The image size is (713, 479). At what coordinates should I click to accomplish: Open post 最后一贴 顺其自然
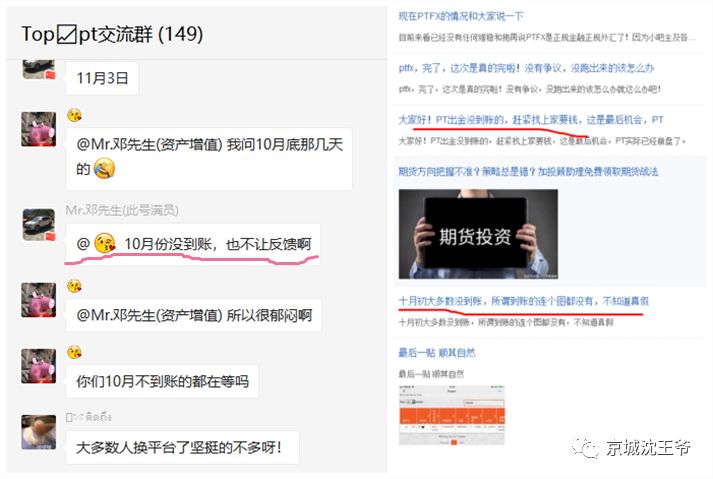pos(437,353)
